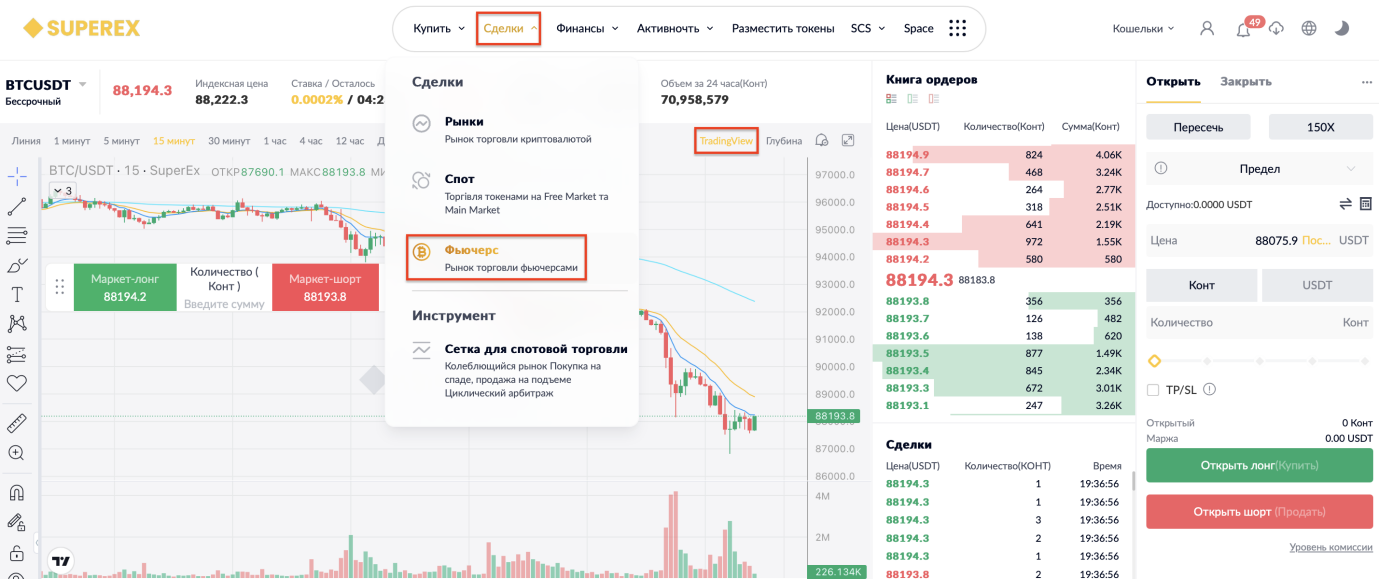This screenshot has height=579, width=1379.
Task: Open the user profile icon
Action: tap(1207, 28)
